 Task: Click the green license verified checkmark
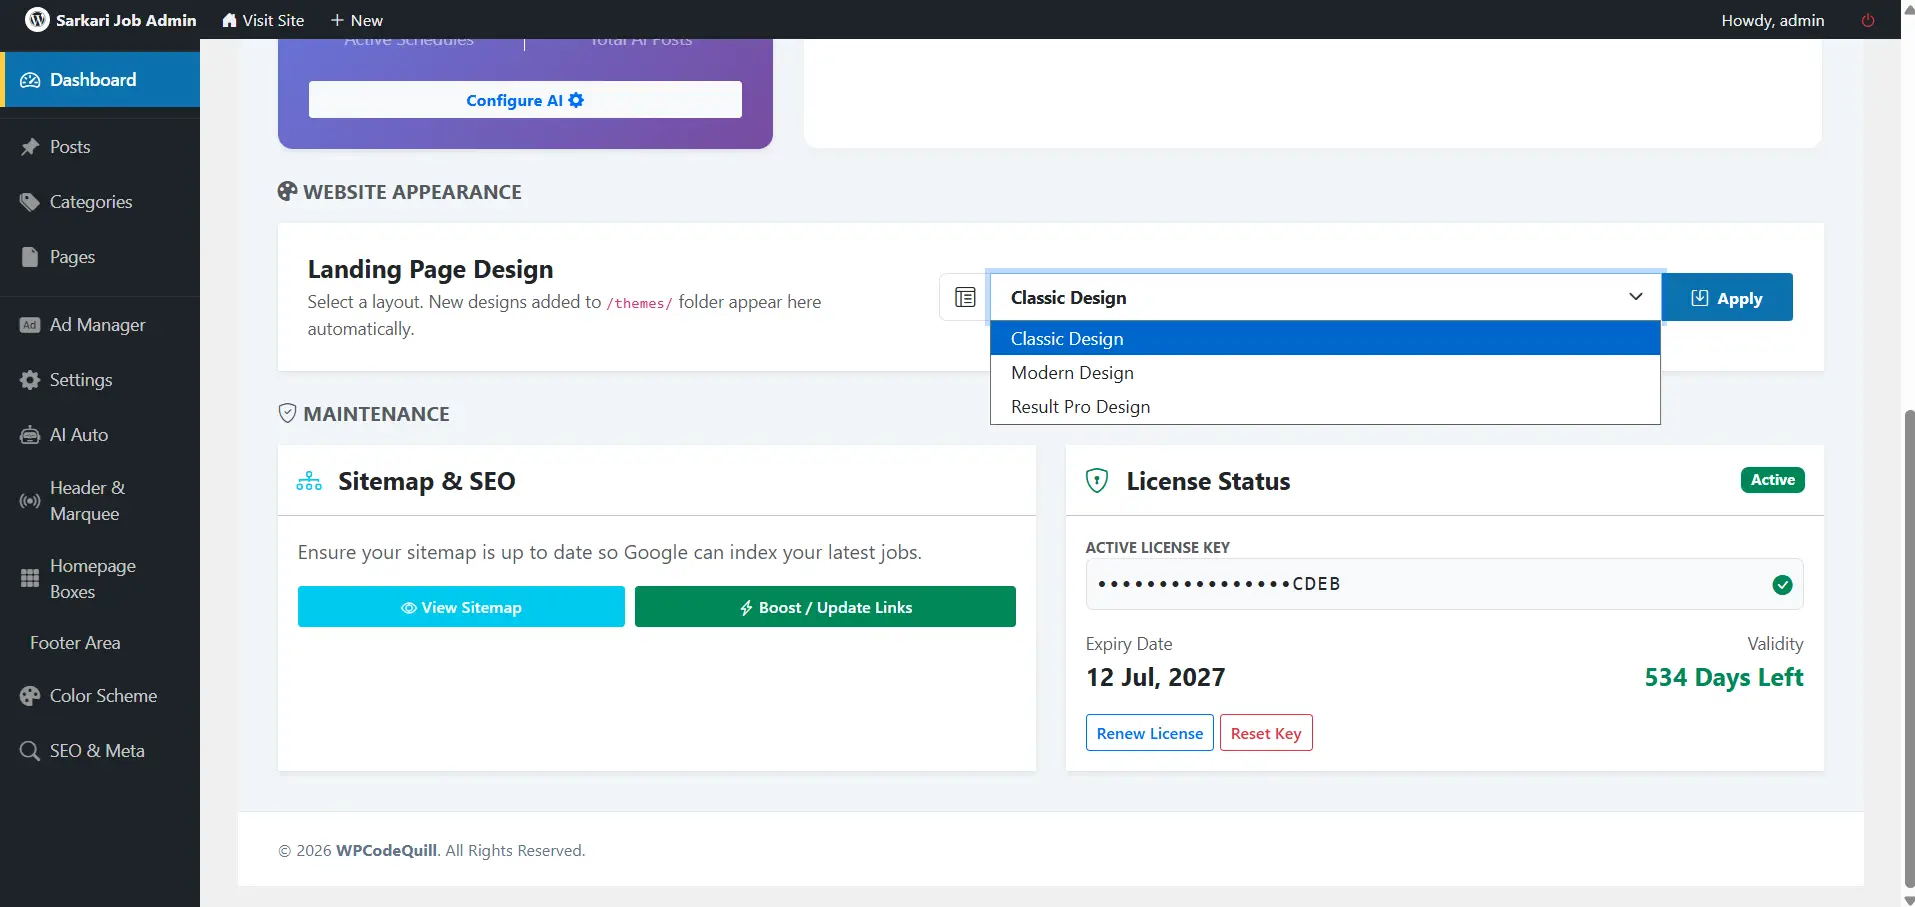1782,585
